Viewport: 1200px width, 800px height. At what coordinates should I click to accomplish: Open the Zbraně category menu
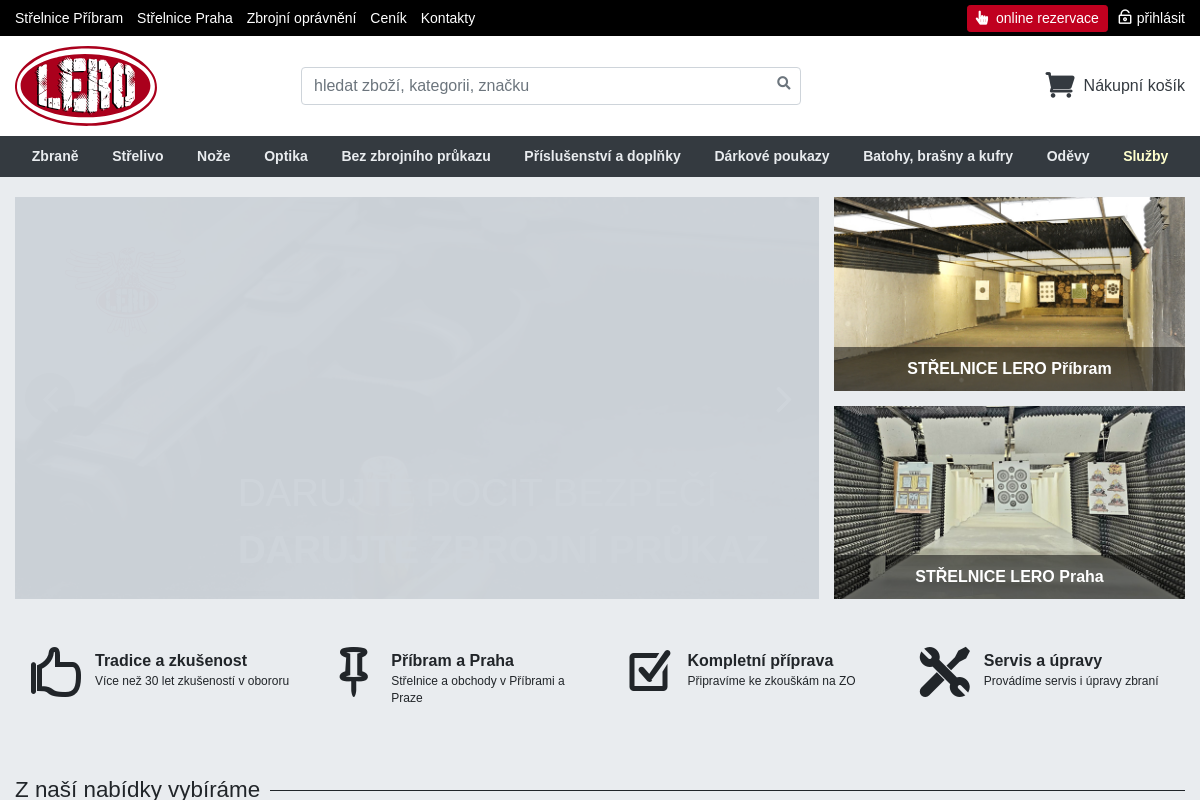pos(55,156)
